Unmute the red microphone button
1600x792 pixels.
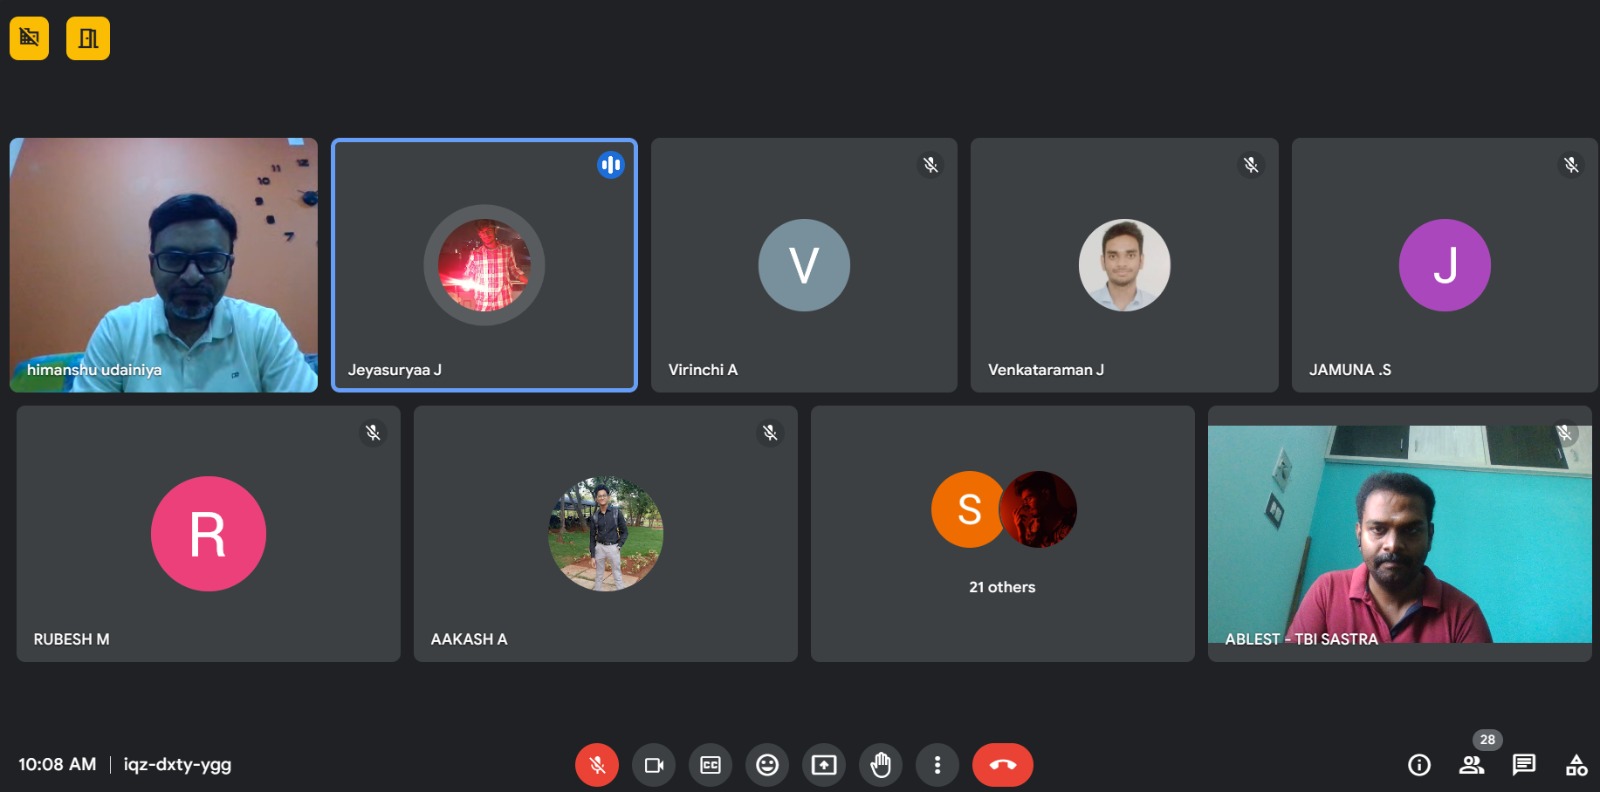pyautogui.click(x=597, y=765)
